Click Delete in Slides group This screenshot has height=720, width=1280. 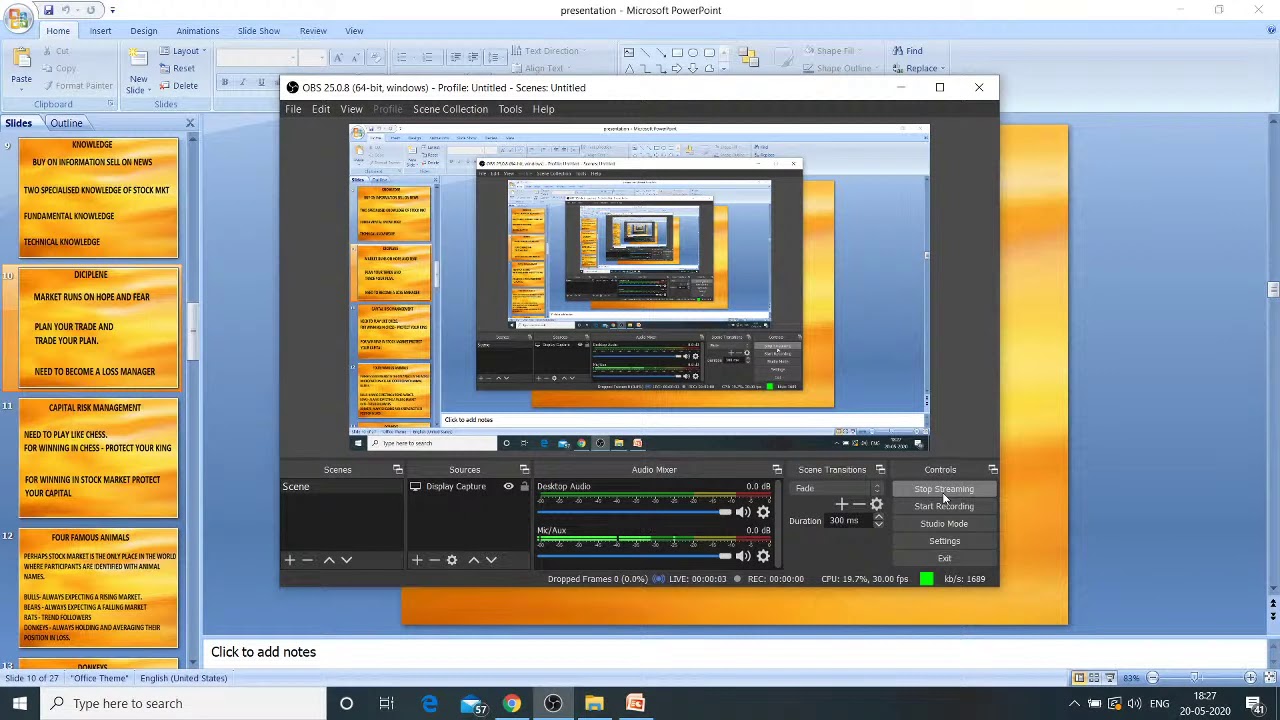[x=177, y=86]
